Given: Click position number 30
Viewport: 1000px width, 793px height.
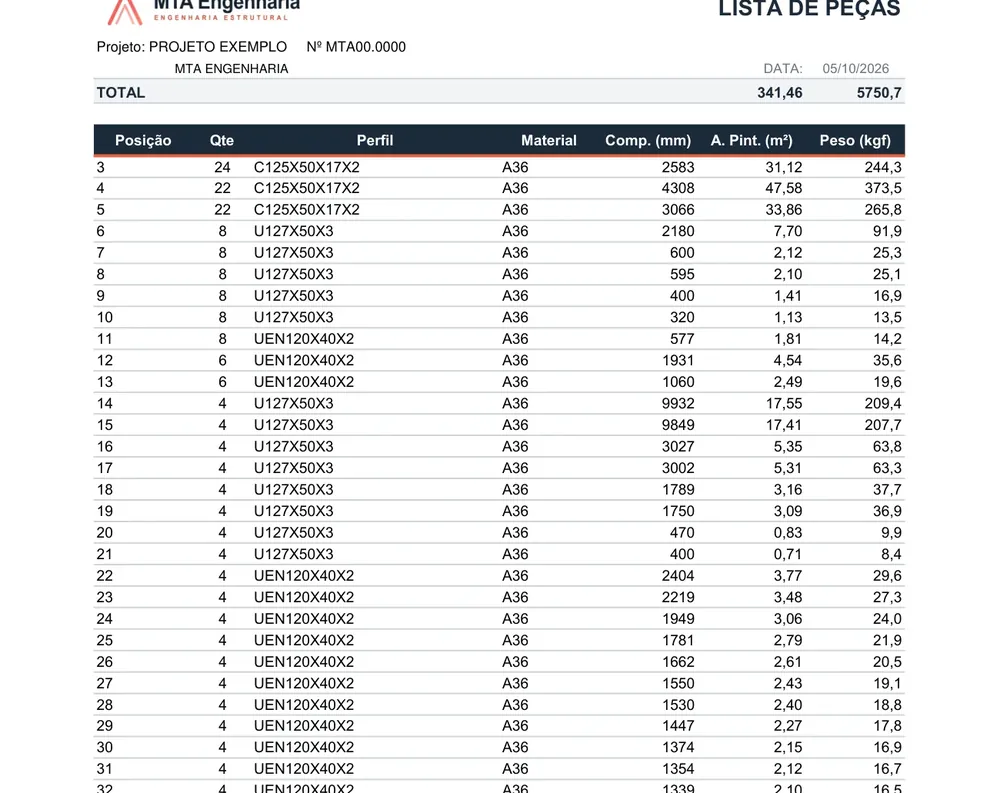Looking at the screenshot, I should point(105,748).
